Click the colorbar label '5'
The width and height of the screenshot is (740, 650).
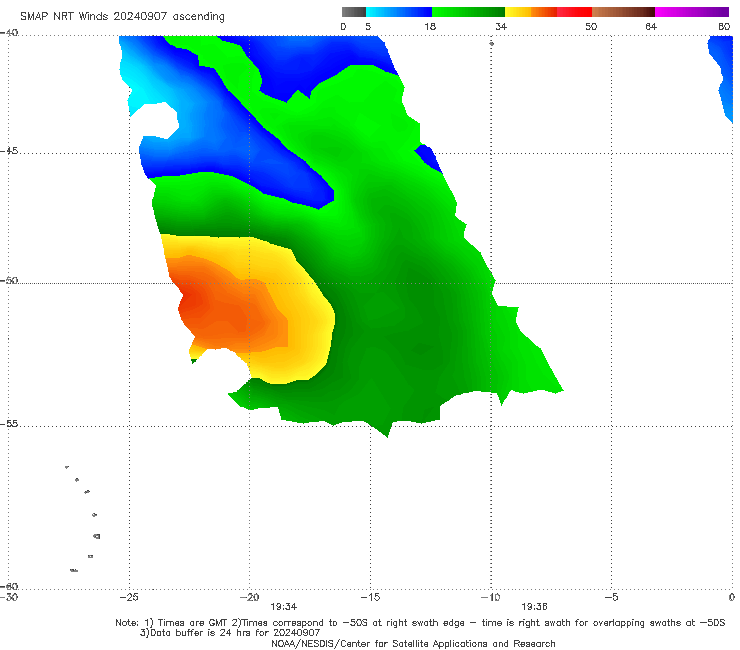click(368, 27)
